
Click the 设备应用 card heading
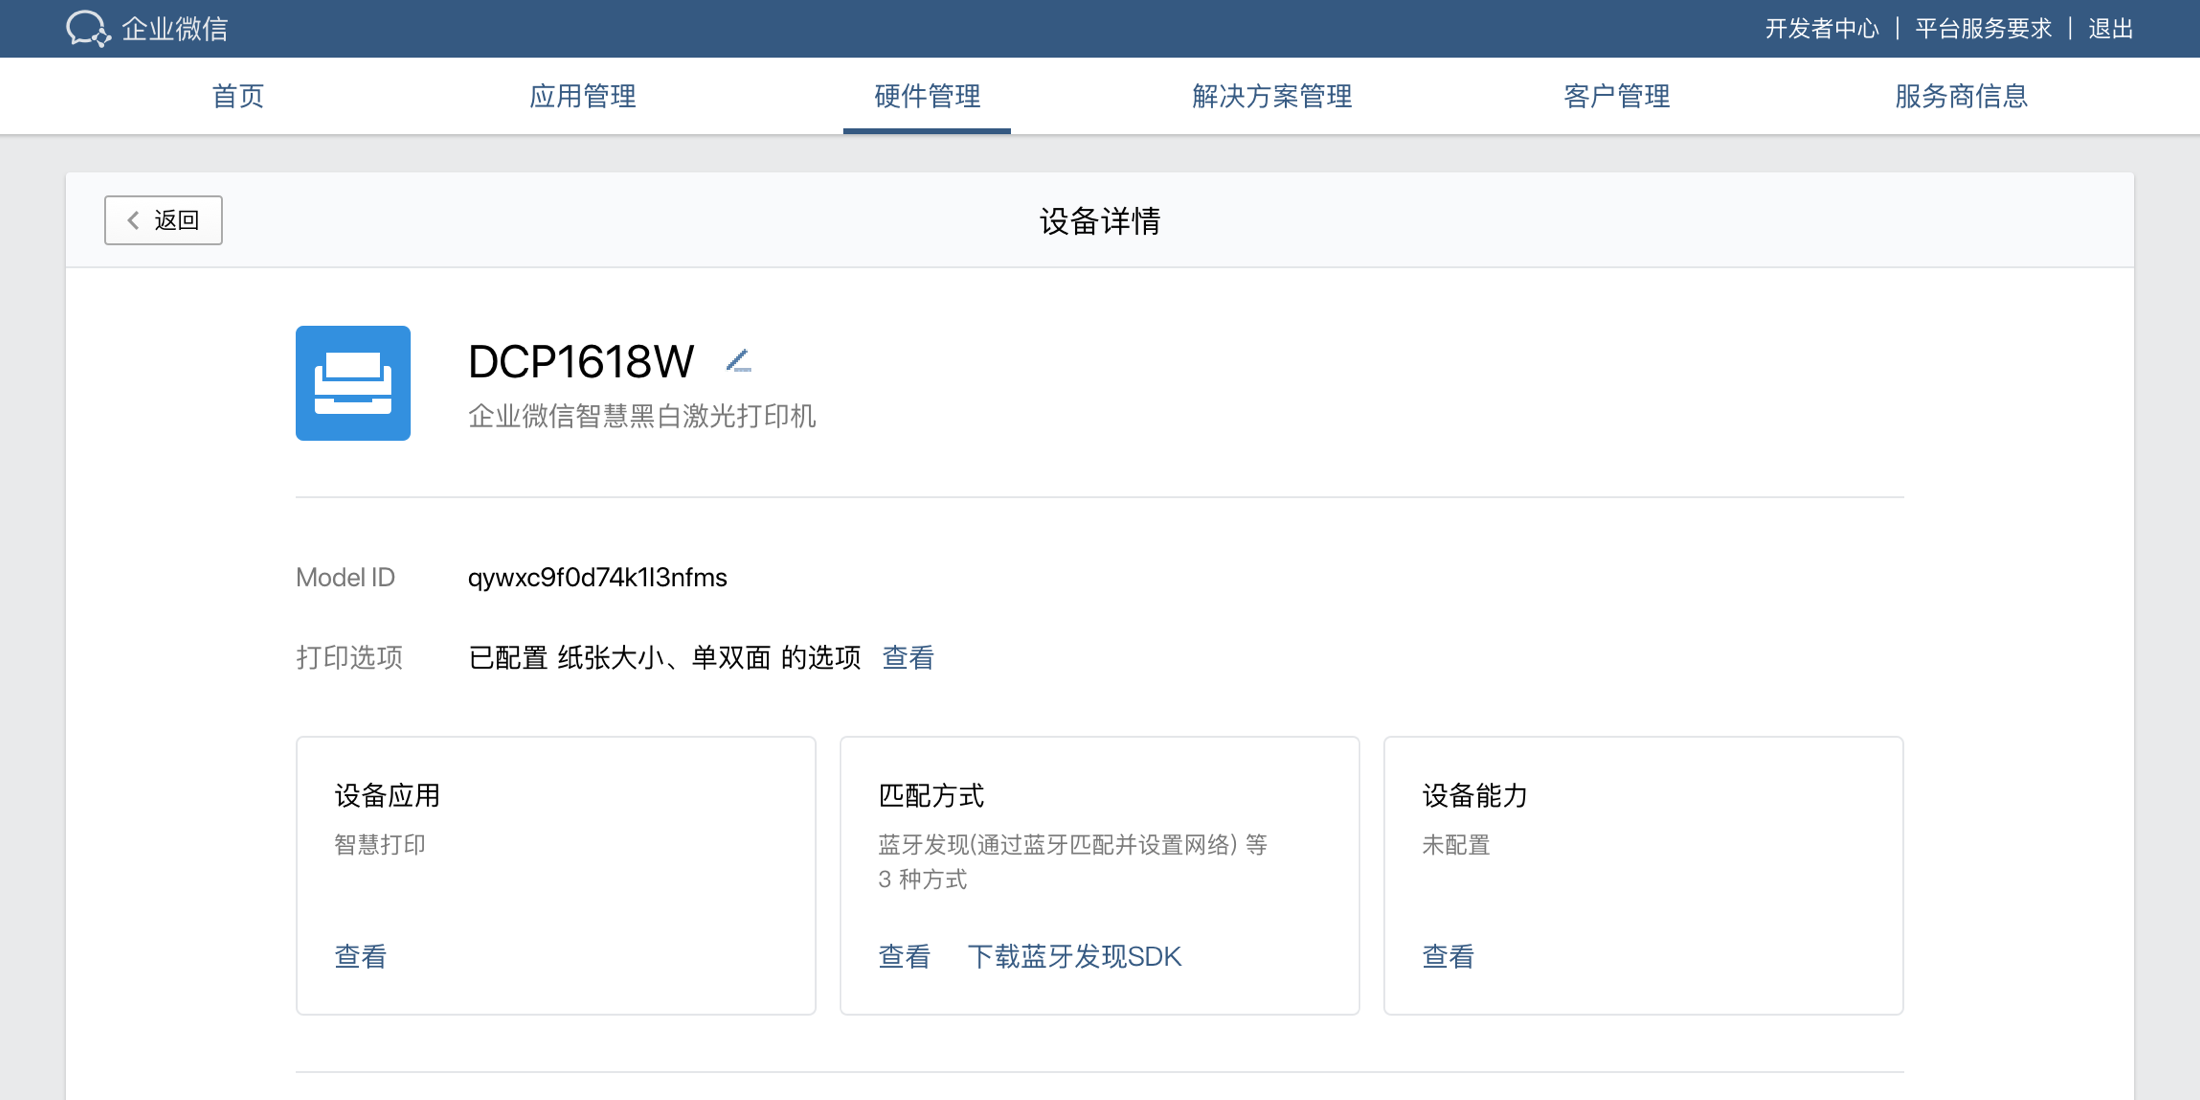click(x=388, y=796)
